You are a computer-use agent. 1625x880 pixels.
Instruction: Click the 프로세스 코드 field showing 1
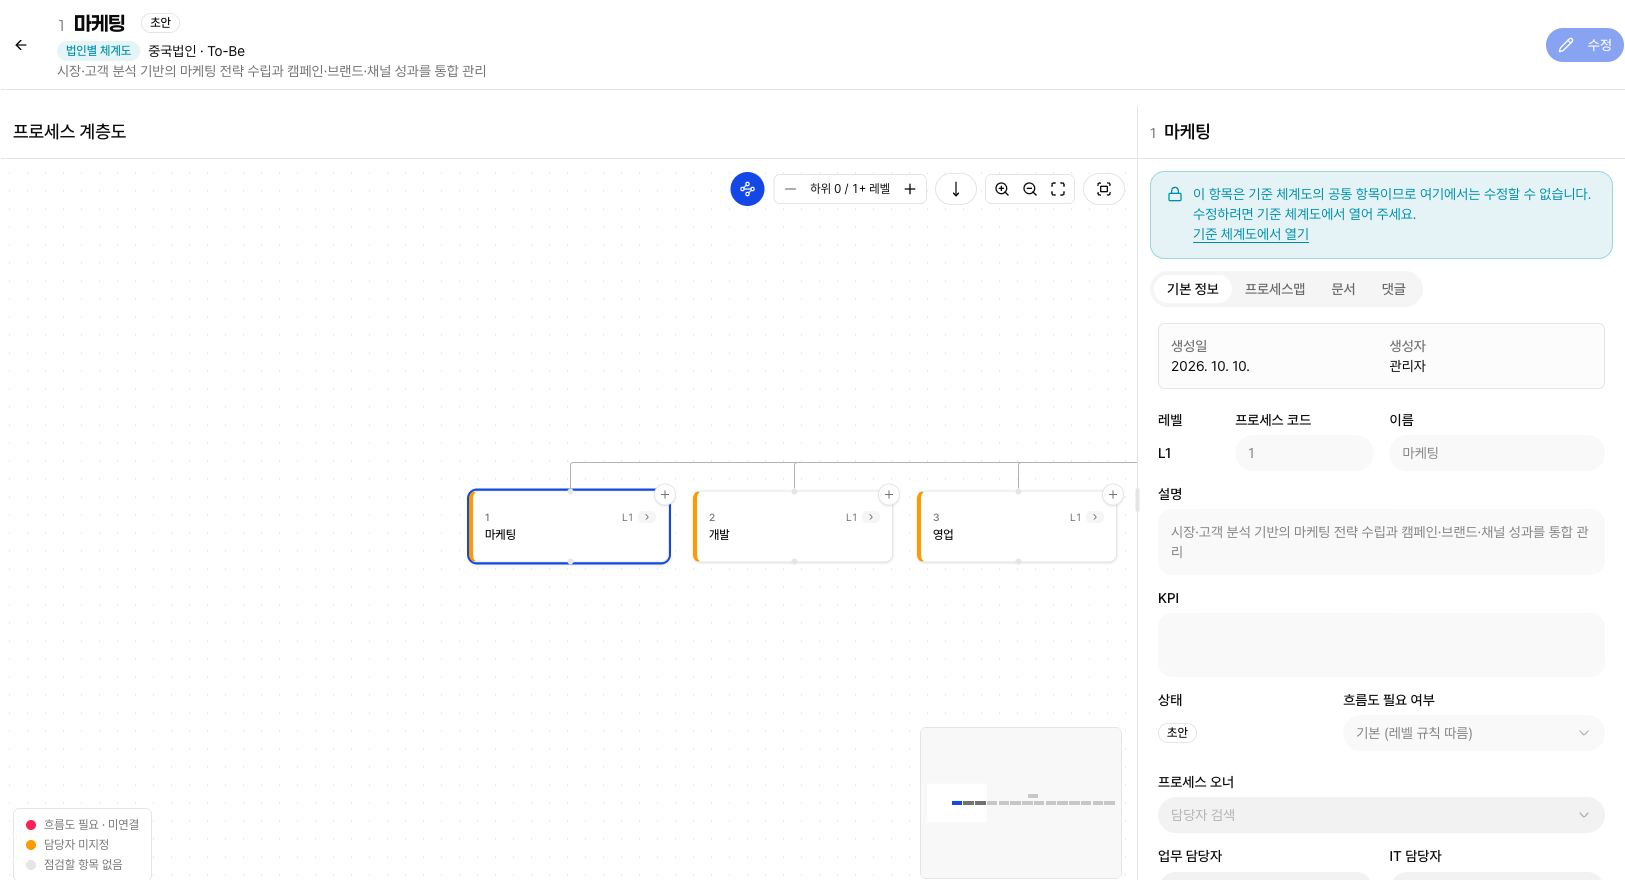click(1304, 453)
